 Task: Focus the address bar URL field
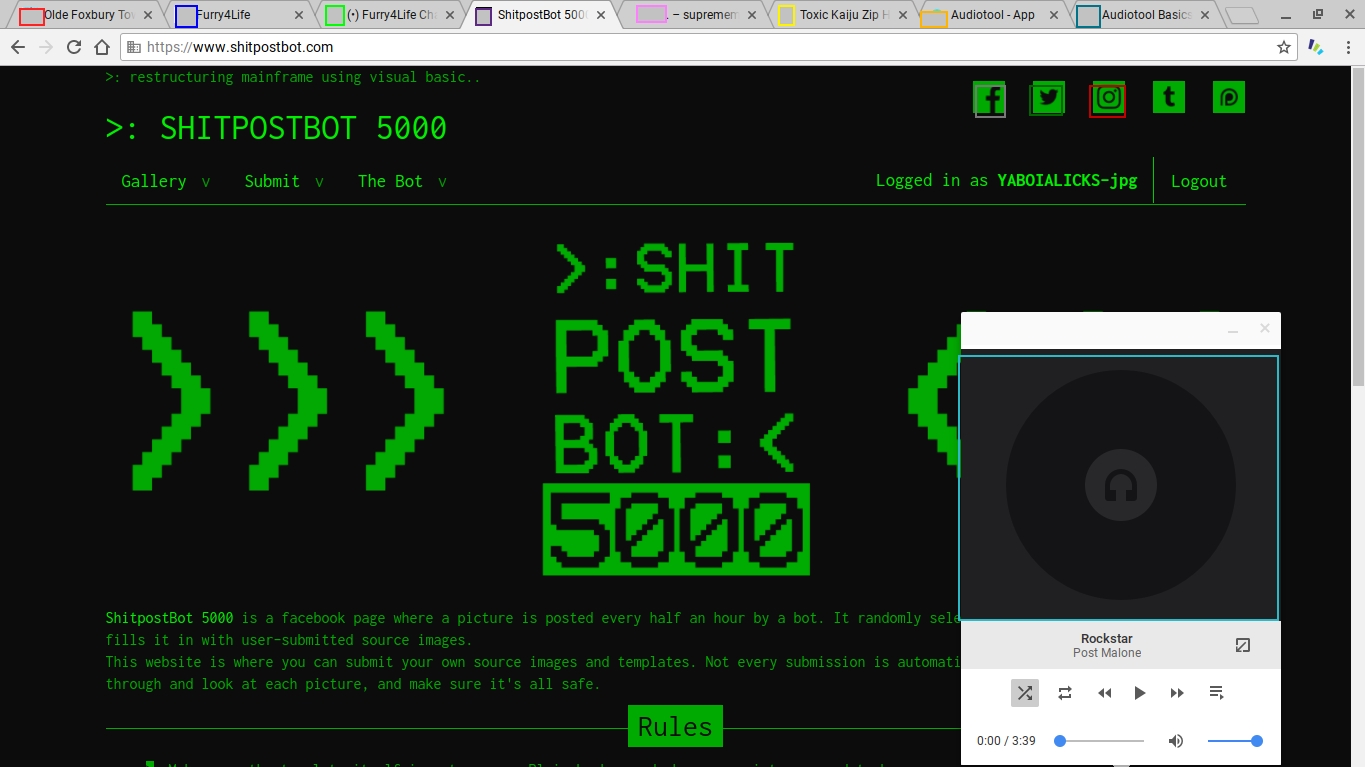700,47
